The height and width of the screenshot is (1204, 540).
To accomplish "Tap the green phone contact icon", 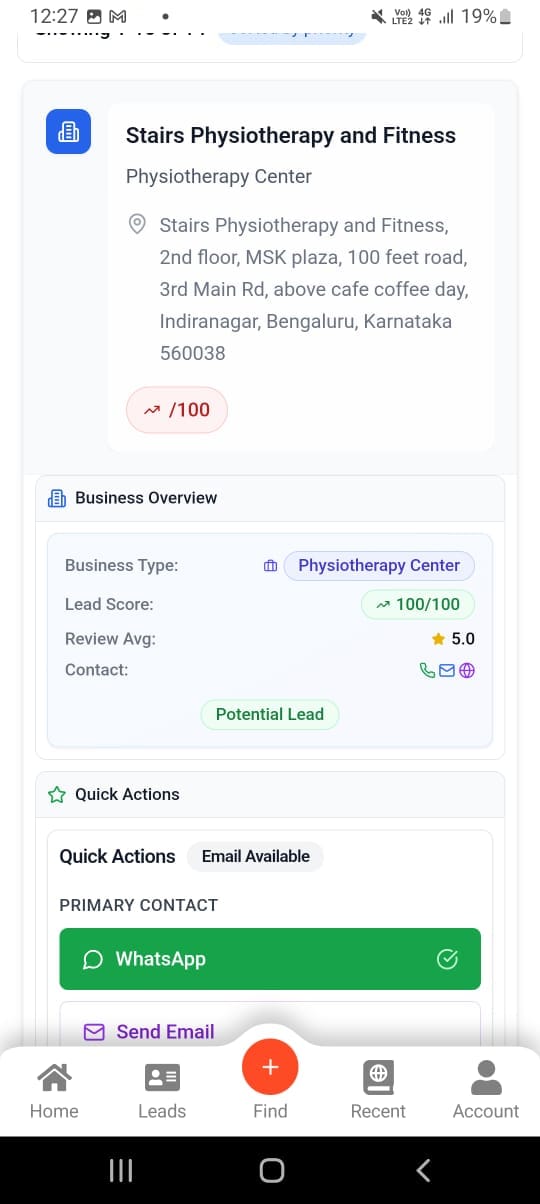I will [x=428, y=670].
